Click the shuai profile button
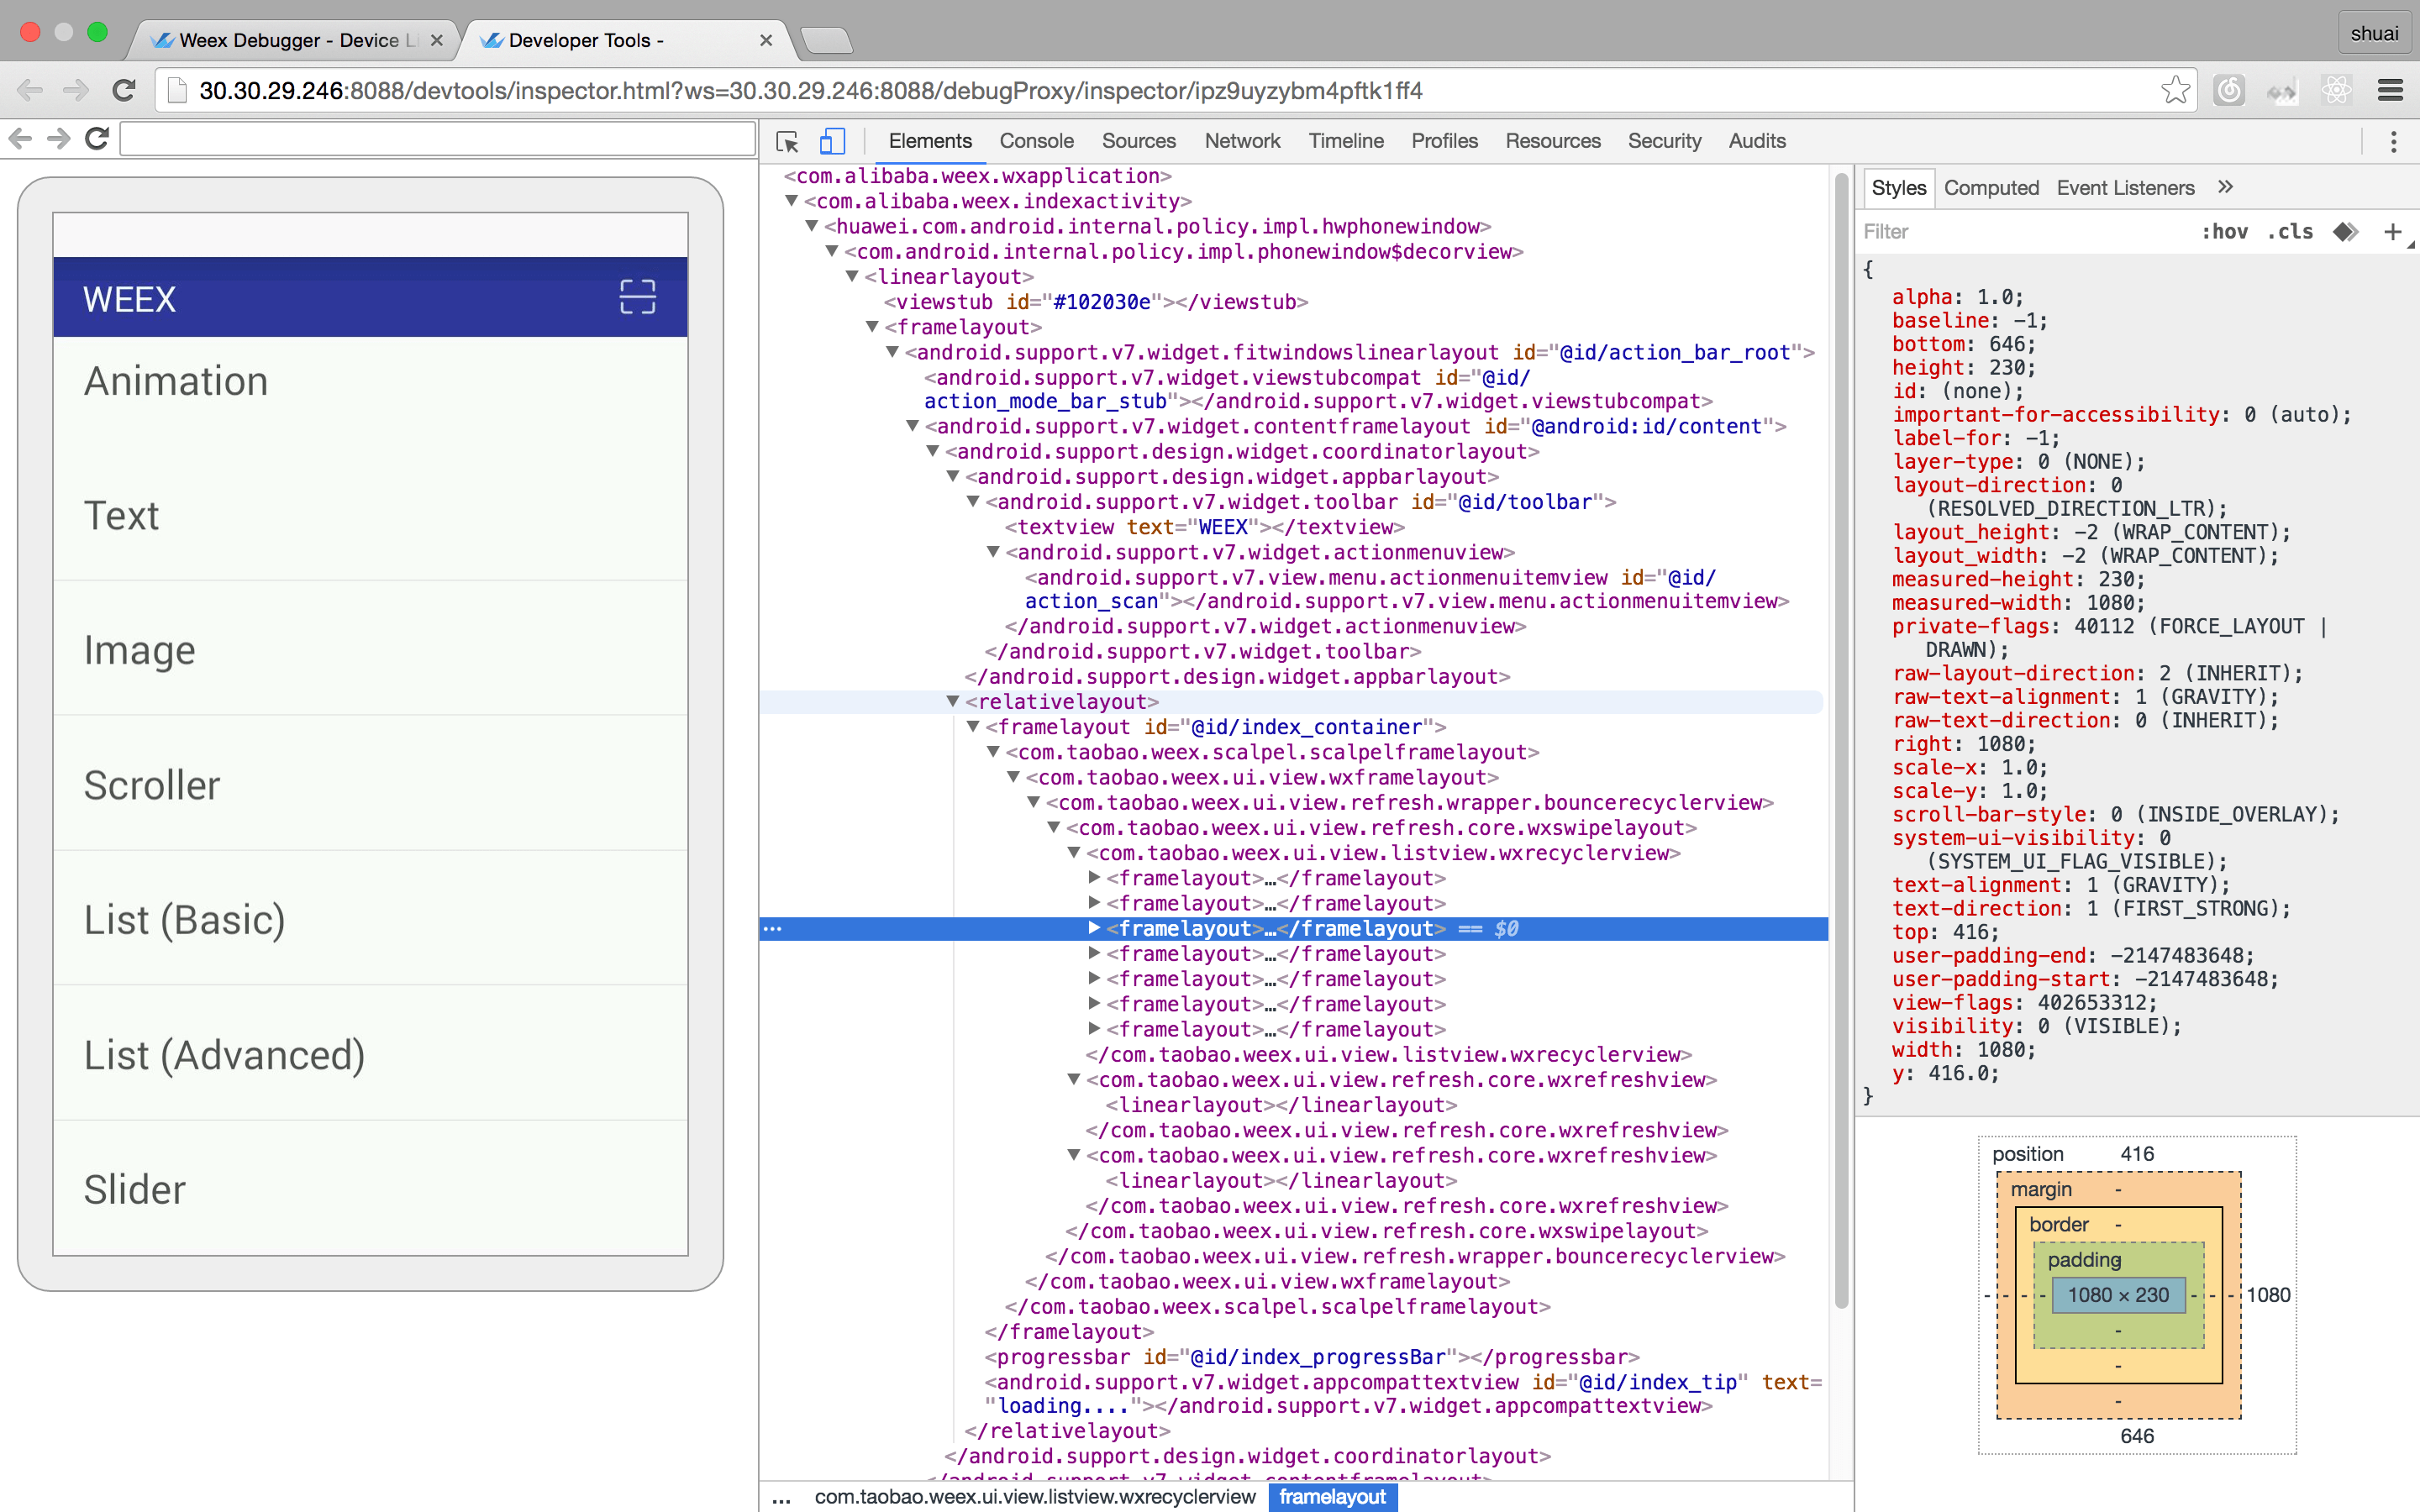Screen dimensions: 2420x1512 click(x=2374, y=33)
